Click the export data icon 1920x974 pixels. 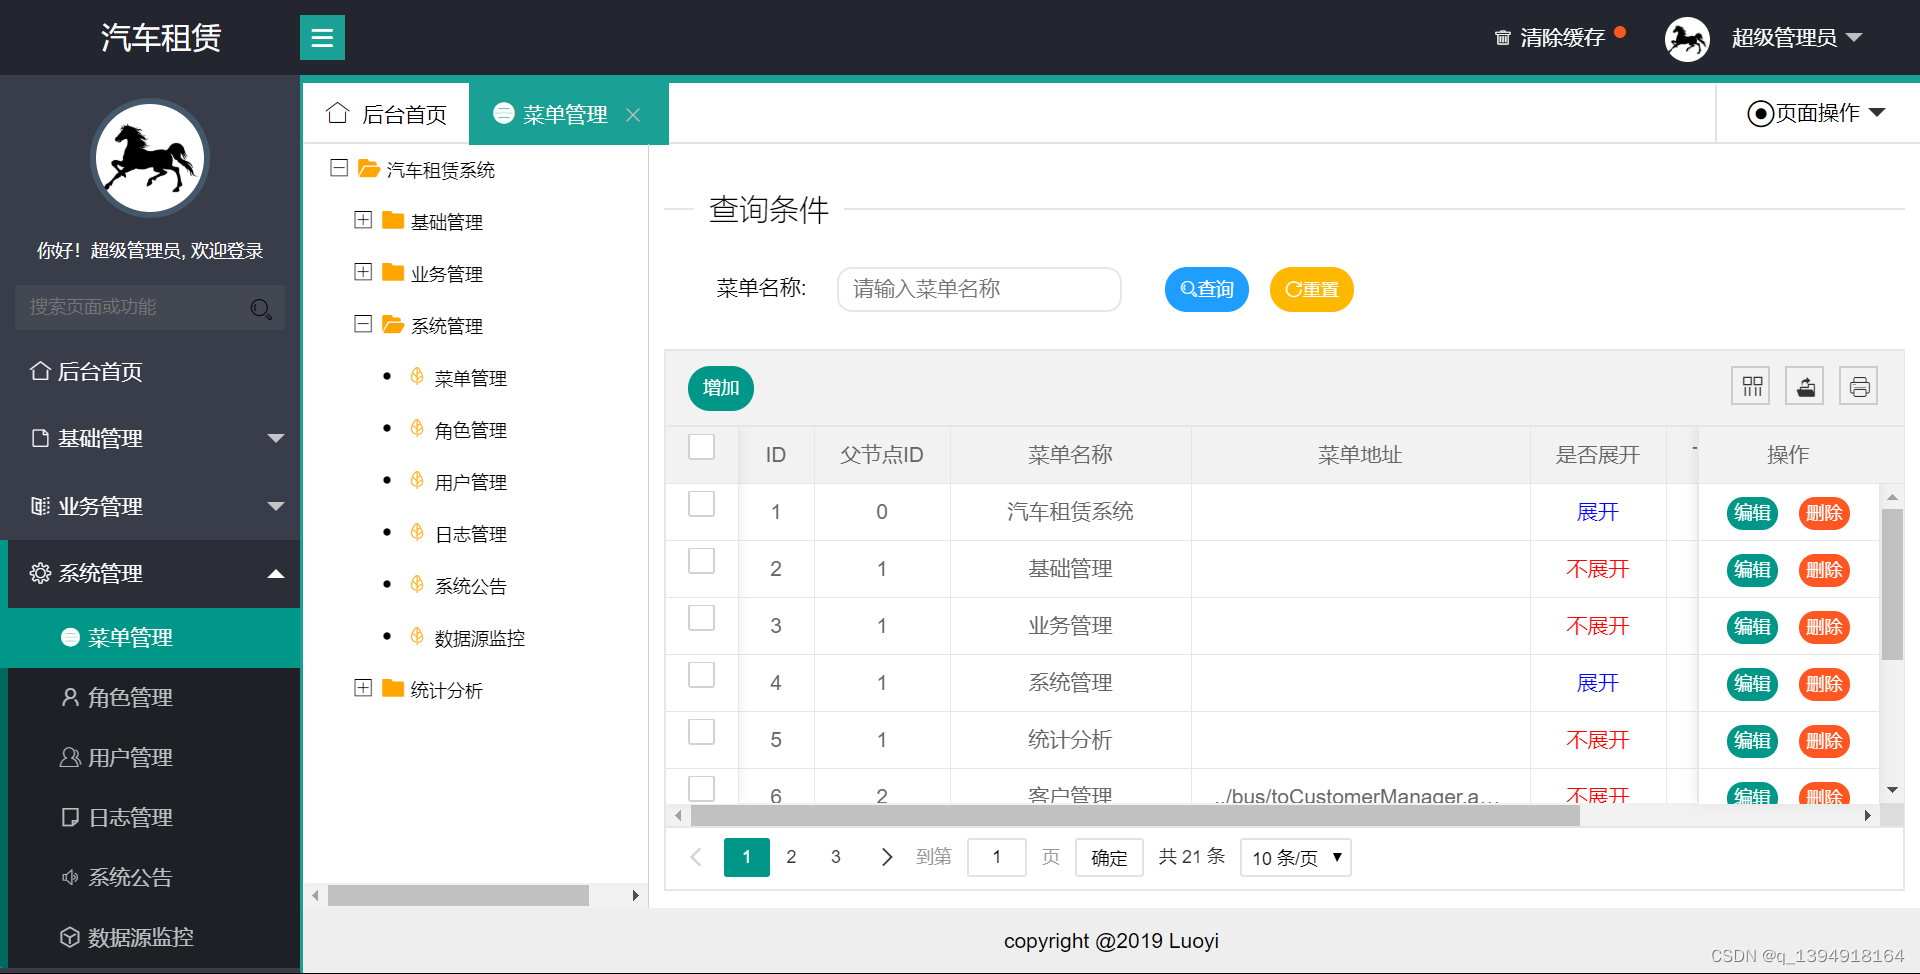(1804, 385)
